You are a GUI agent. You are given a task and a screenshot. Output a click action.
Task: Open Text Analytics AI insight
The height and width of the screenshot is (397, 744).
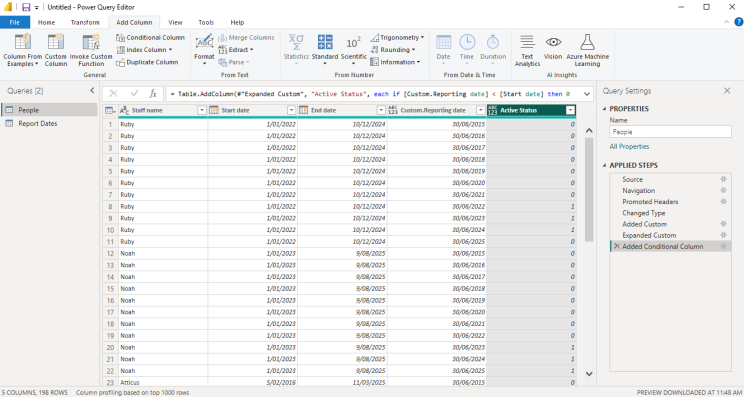[x=528, y=50]
